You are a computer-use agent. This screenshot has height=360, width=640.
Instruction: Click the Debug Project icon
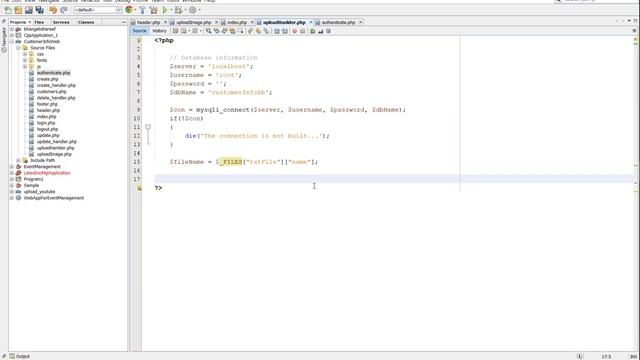(178, 10)
